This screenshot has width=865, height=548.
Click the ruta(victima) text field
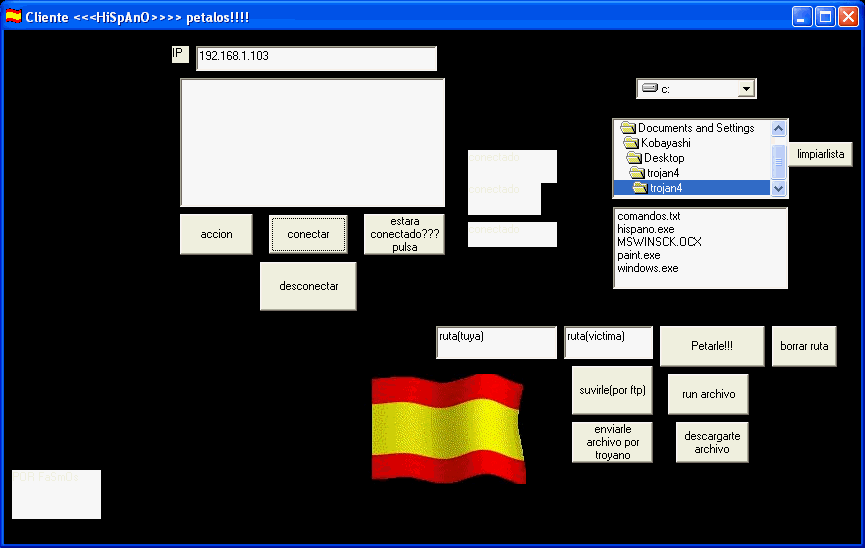[608, 343]
